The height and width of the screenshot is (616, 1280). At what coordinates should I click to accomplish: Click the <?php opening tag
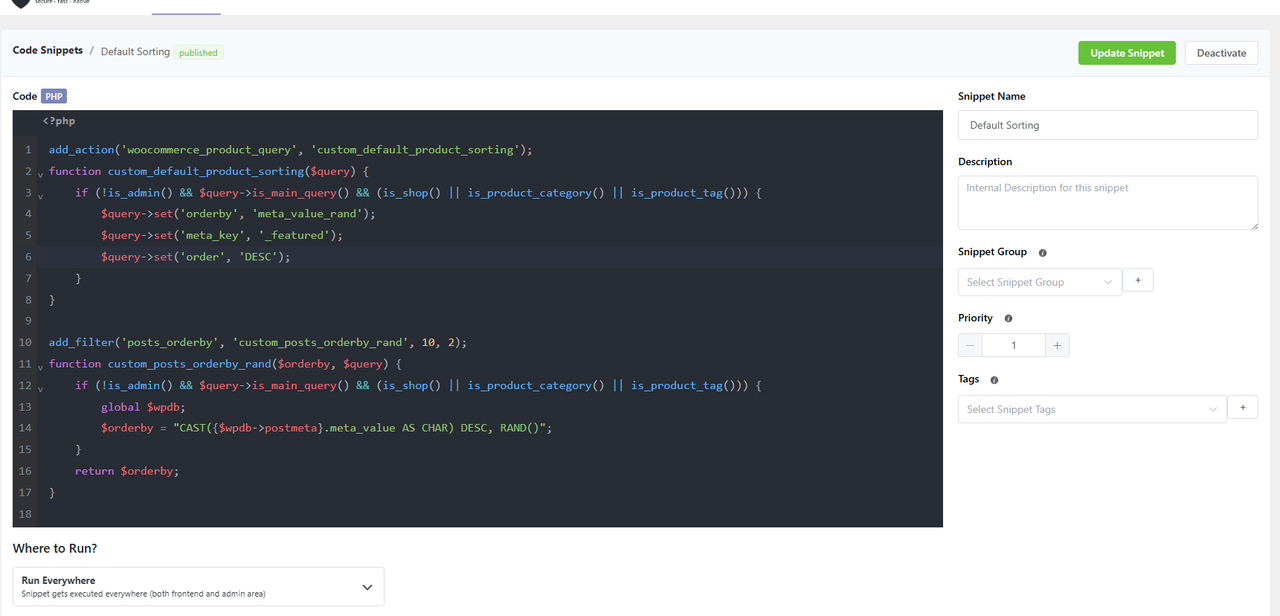click(x=59, y=121)
